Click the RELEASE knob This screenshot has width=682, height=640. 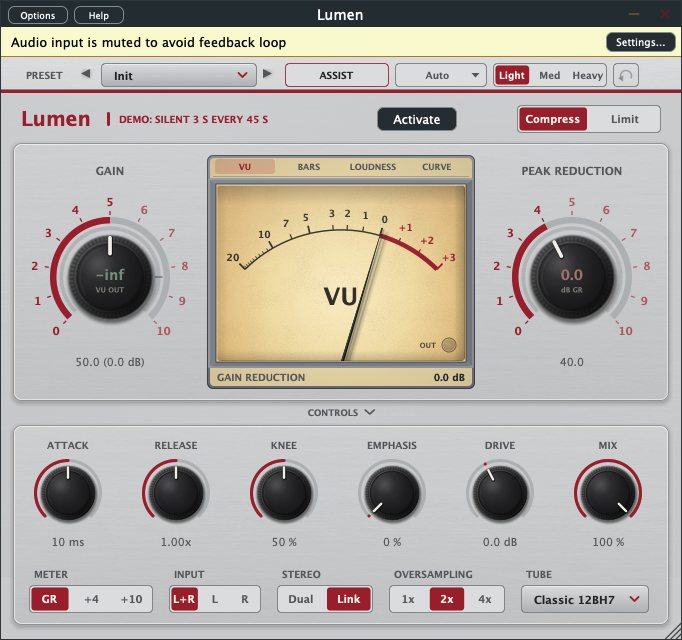point(176,493)
